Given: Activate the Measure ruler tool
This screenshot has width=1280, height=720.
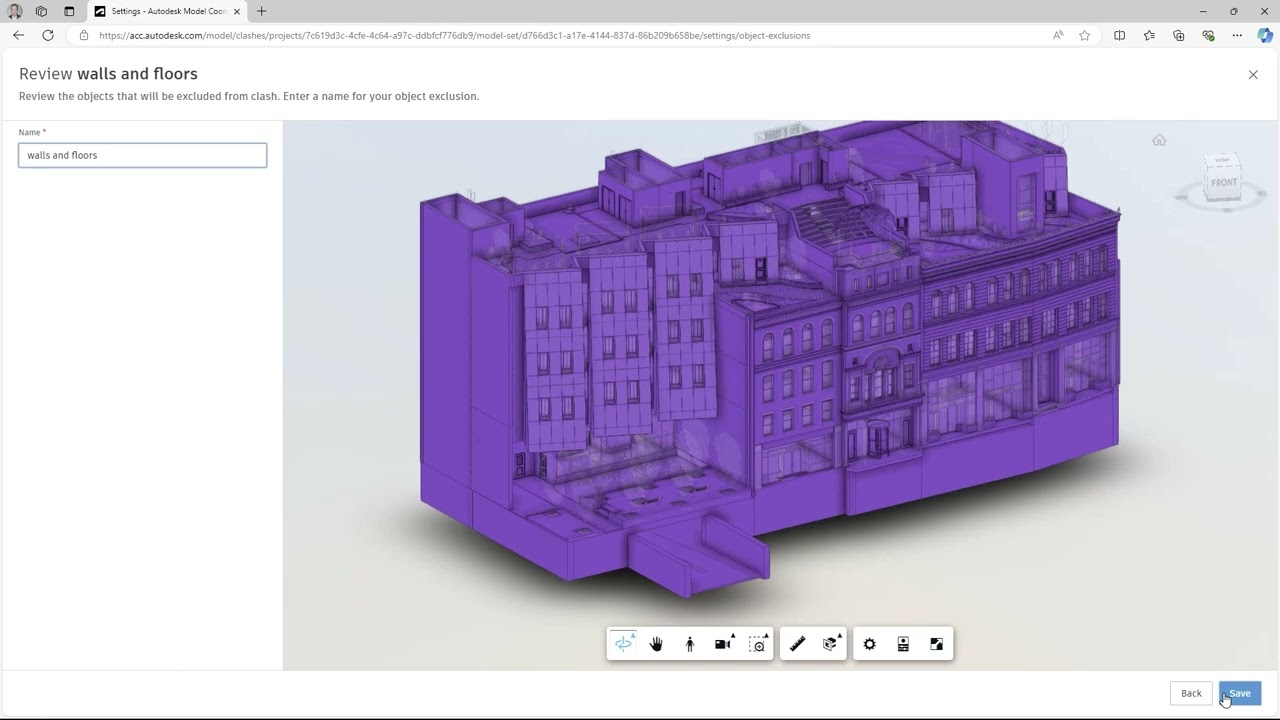Looking at the screenshot, I should point(797,644).
